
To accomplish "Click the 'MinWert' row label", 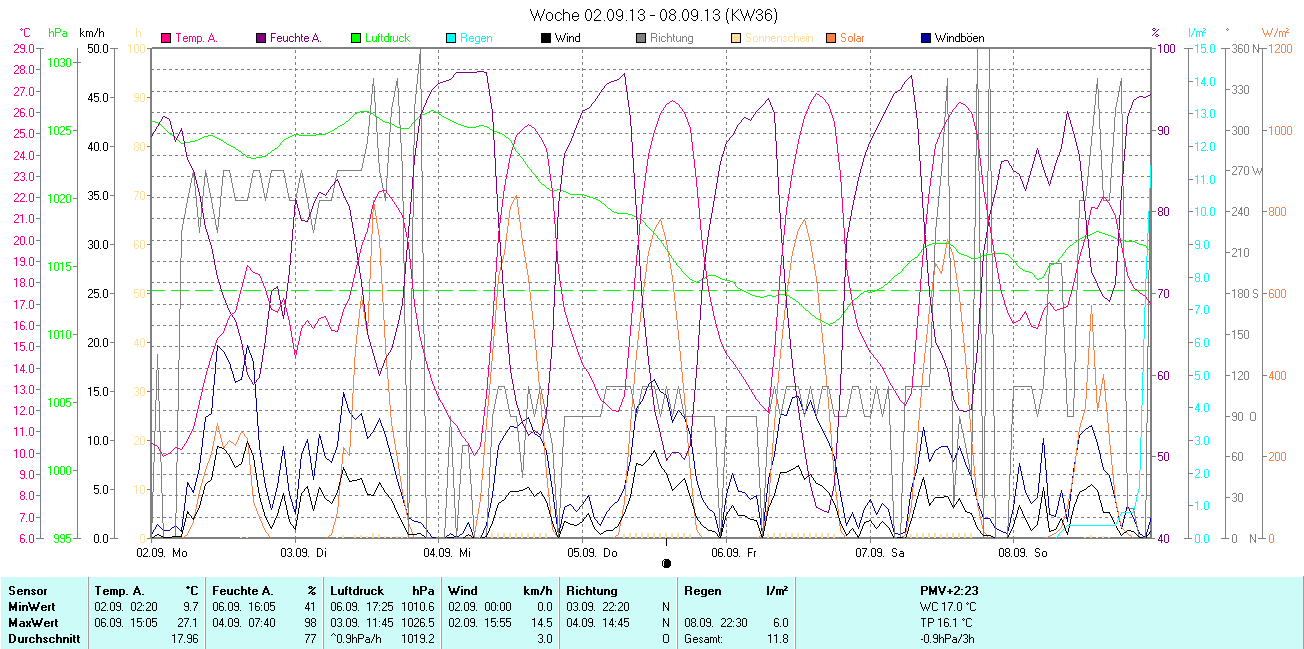I will (x=31, y=607).
